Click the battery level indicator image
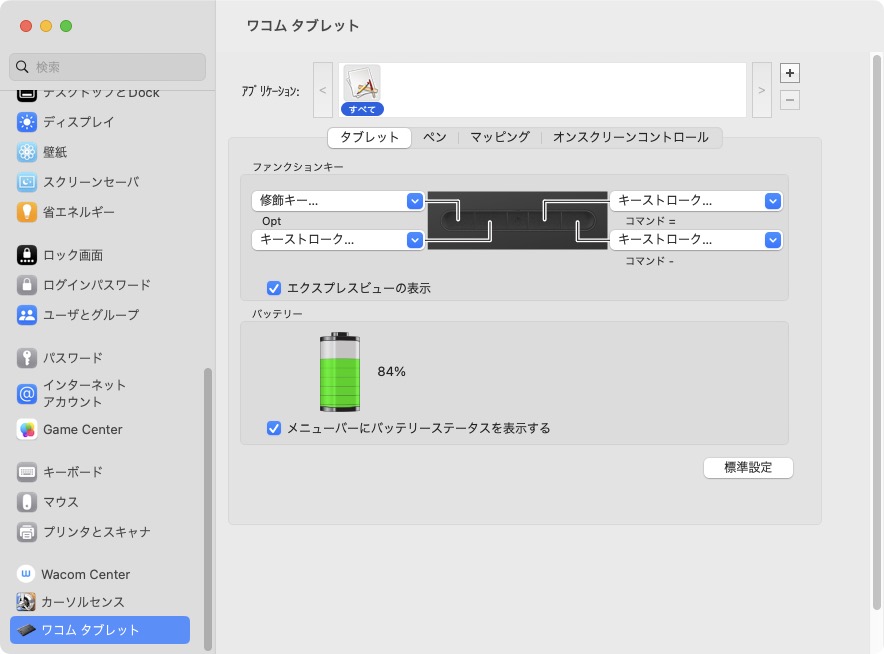The width and height of the screenshot is (884, 654). (339, 372)
